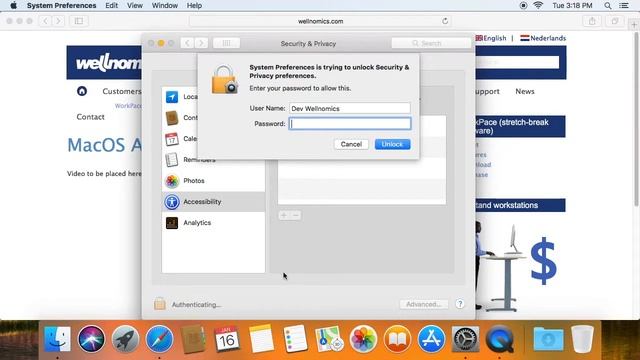Screen dimensions: 640x360
Task: Select the Reminders icon in privacy list
Action: [172, 160]
